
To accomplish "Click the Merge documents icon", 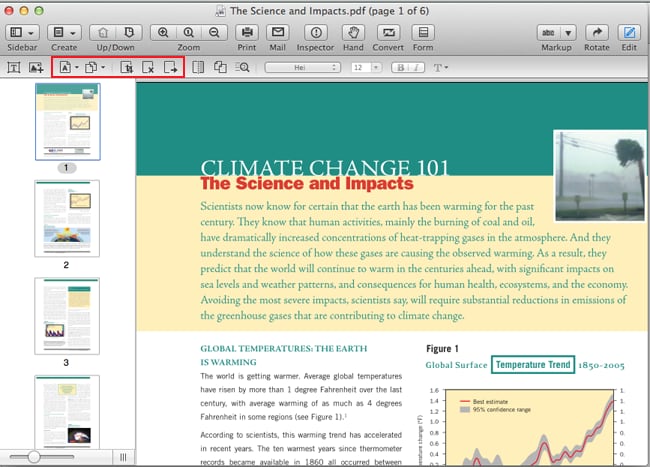I will tap(220, 67).
